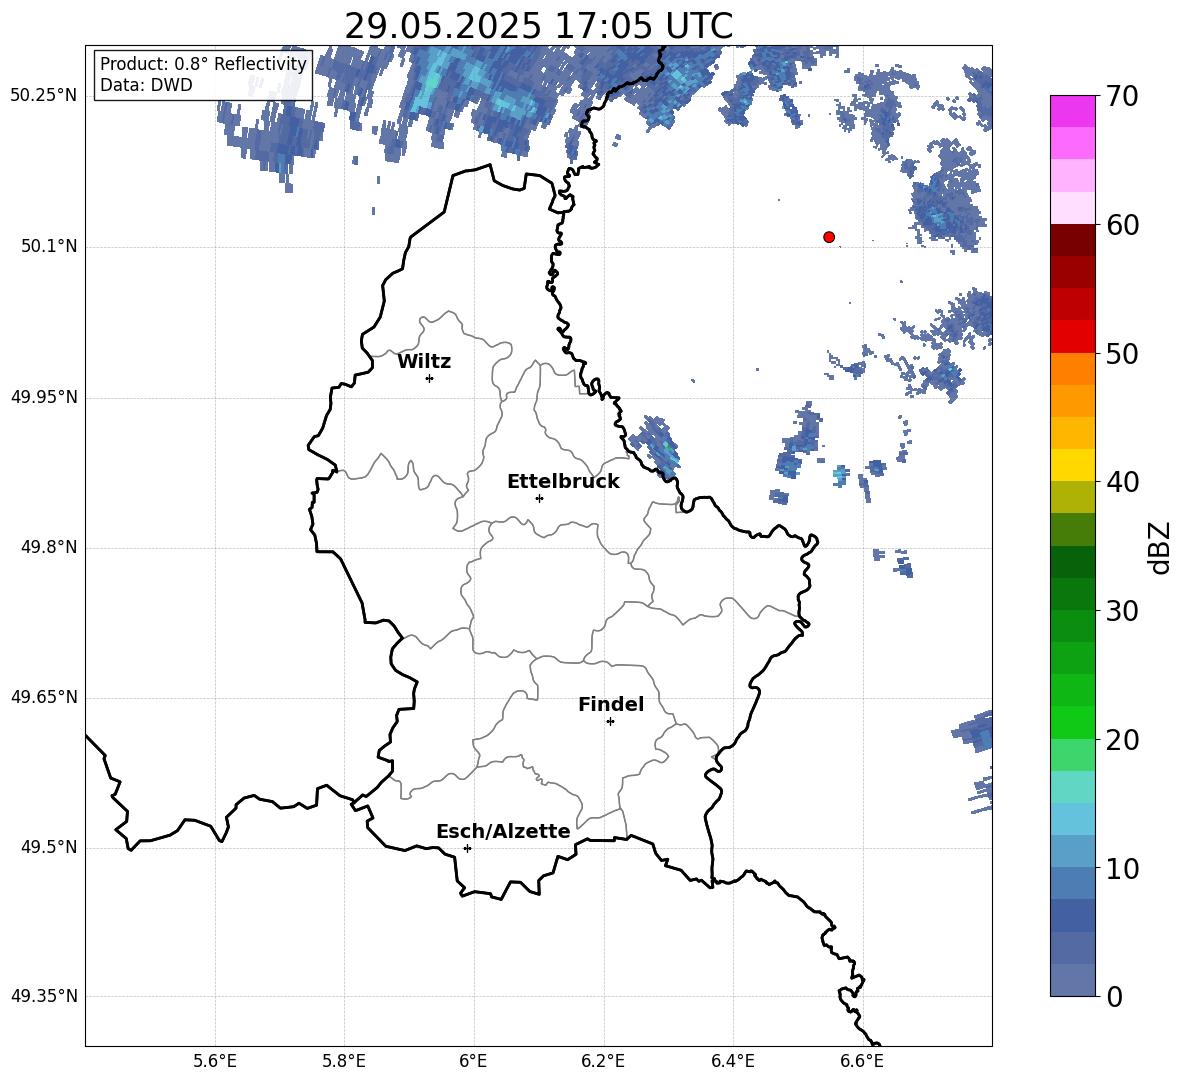
Task: Click the 50 colorbar tick label
Action: point(1123,353)
